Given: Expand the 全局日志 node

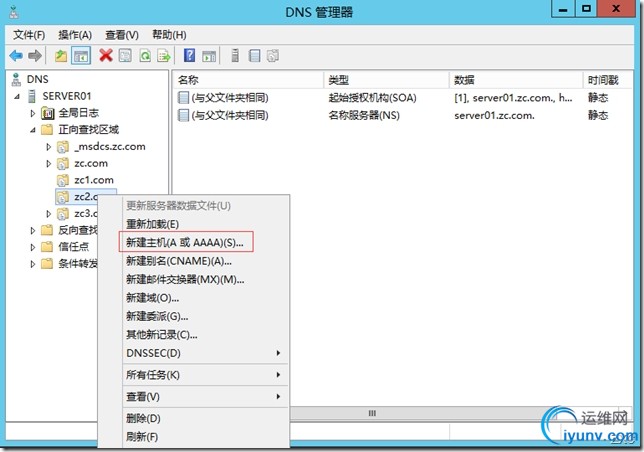Looking at the screenshot, I should point(33,113).
